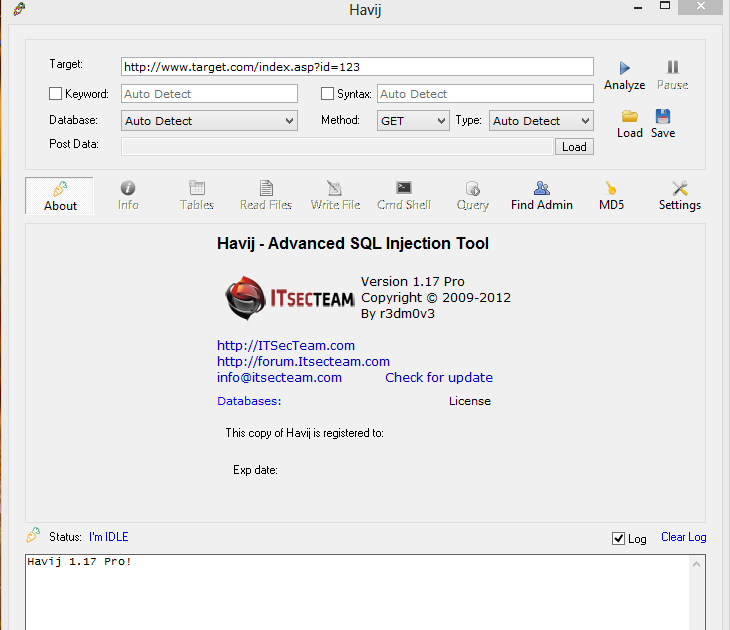Open the Info tab
This screenshot has height=630, width=730.
128,196
